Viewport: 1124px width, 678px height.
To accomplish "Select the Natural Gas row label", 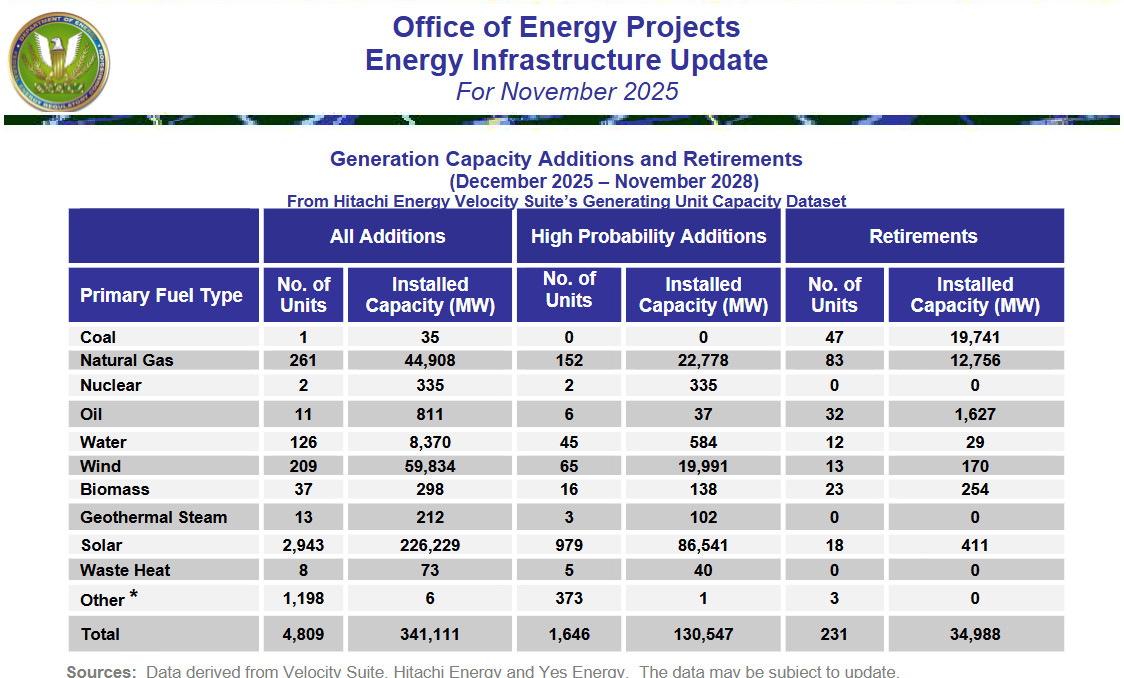I will (126, 360).
